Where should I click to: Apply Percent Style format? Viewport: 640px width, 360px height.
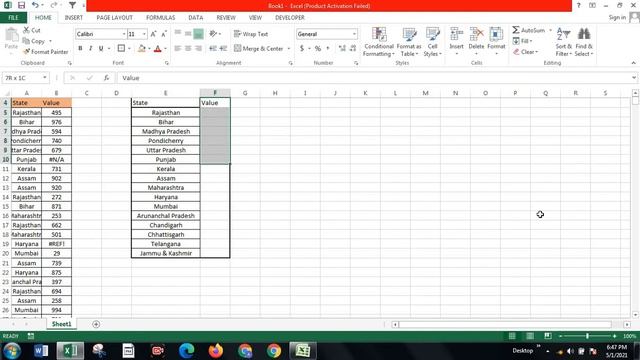(318, 49)
